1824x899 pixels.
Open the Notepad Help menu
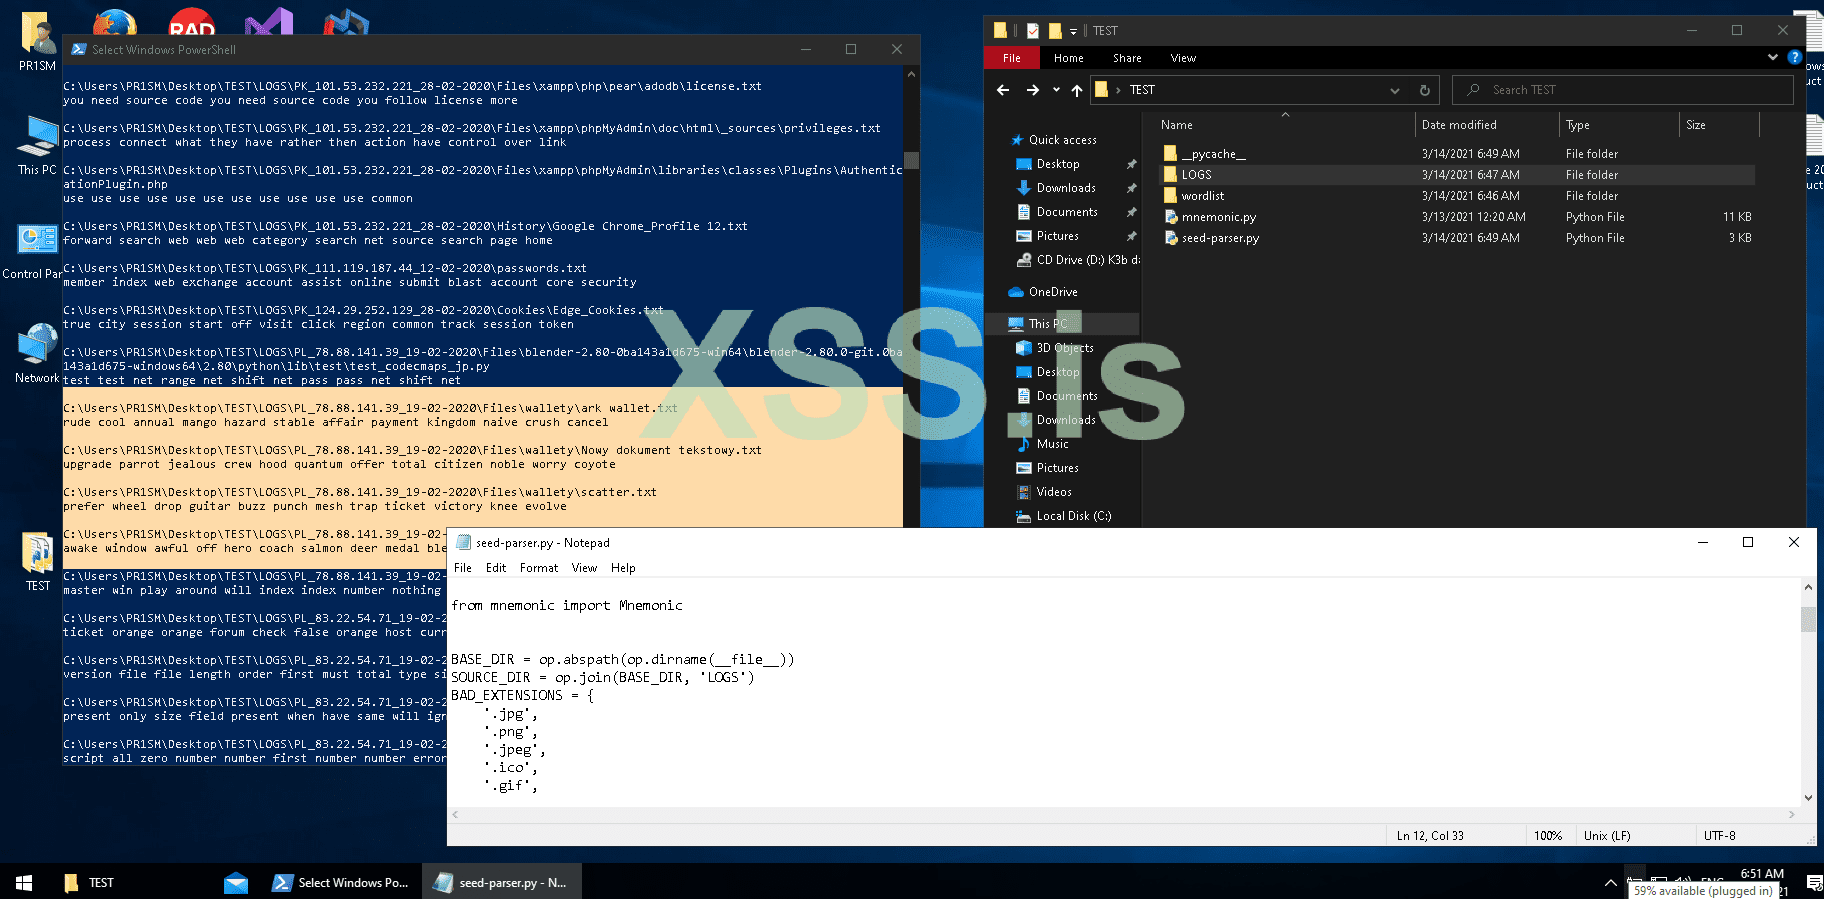pyautogui.click(x=623, y=568)
